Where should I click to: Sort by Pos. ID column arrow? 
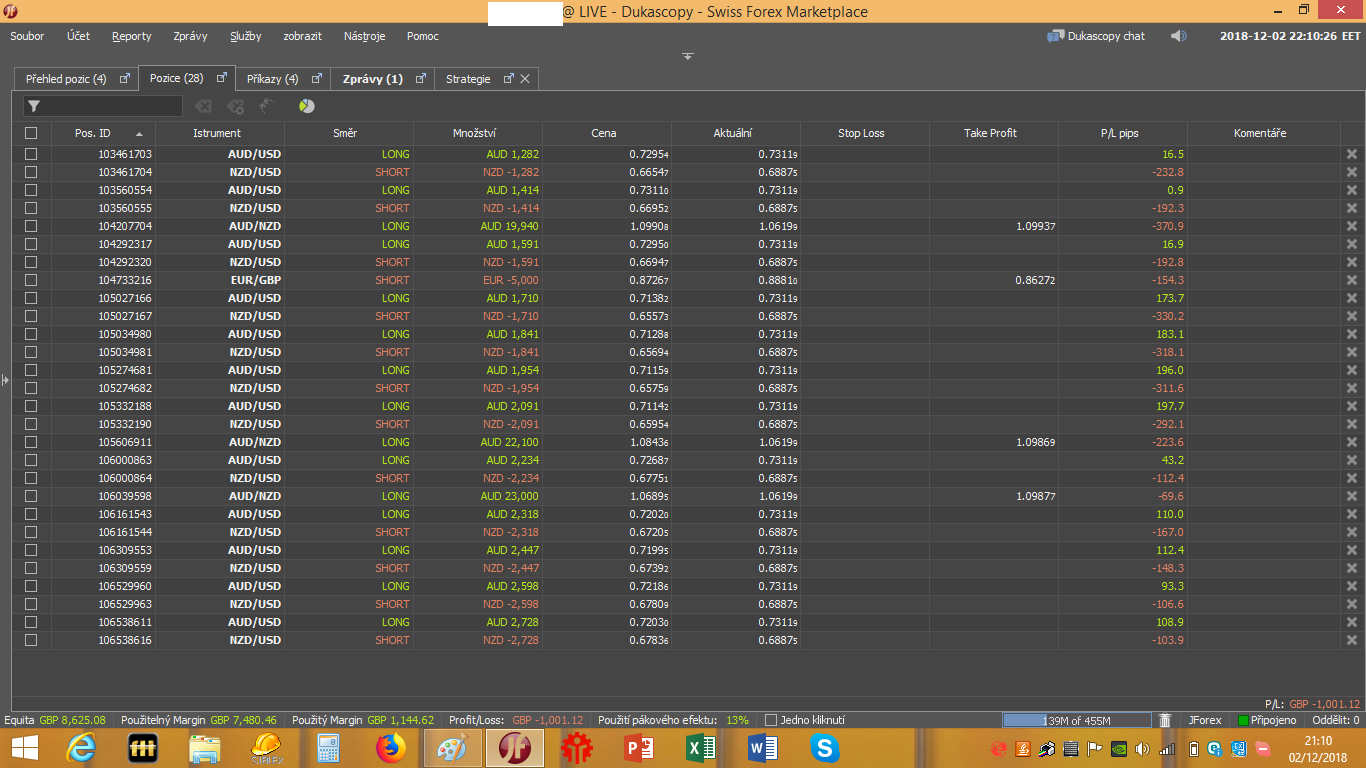coord(139,133)
